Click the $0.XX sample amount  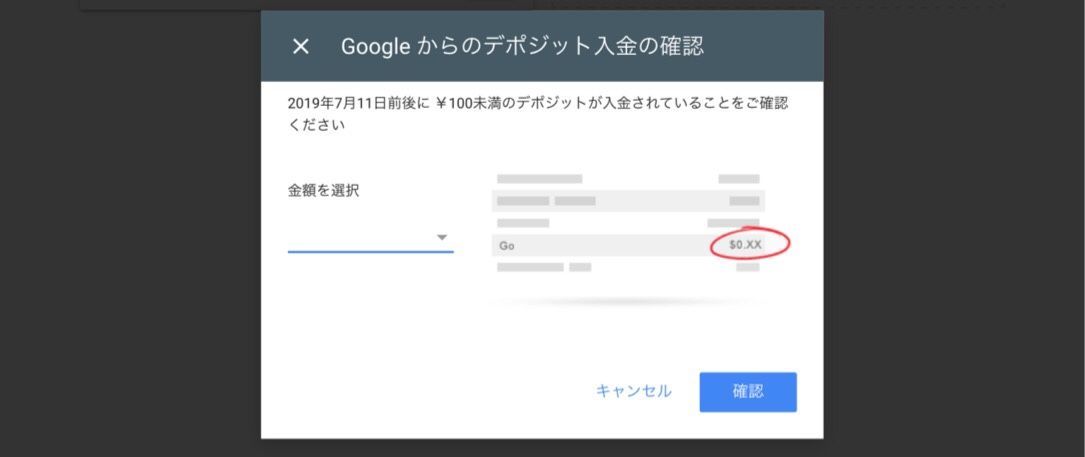point(745,244)
